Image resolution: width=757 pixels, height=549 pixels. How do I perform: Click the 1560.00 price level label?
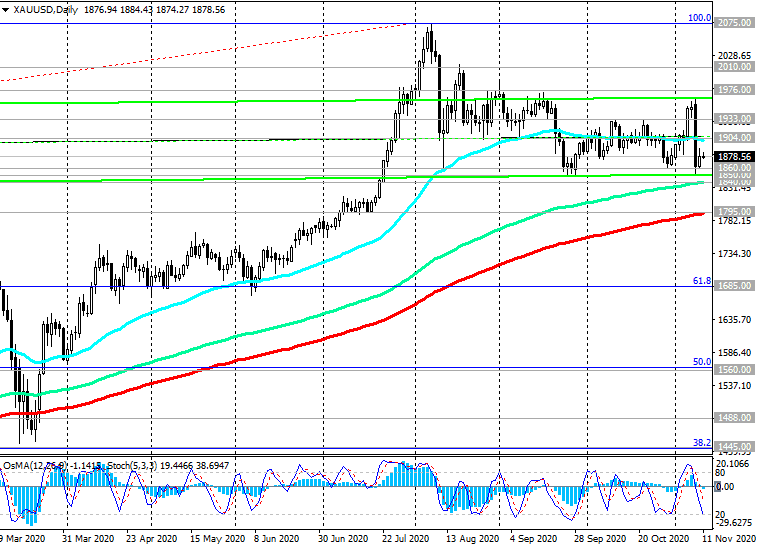coord(735,369)
